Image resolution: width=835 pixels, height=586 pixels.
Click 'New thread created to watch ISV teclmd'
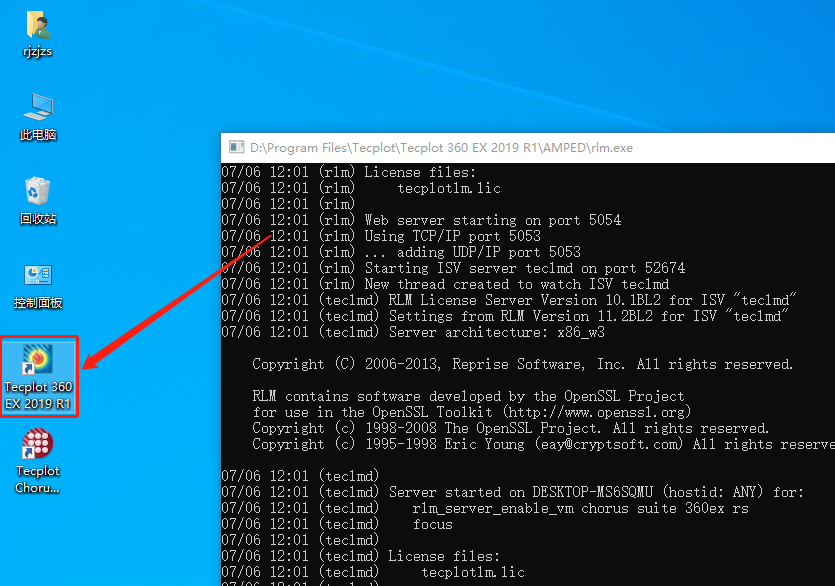445,284
